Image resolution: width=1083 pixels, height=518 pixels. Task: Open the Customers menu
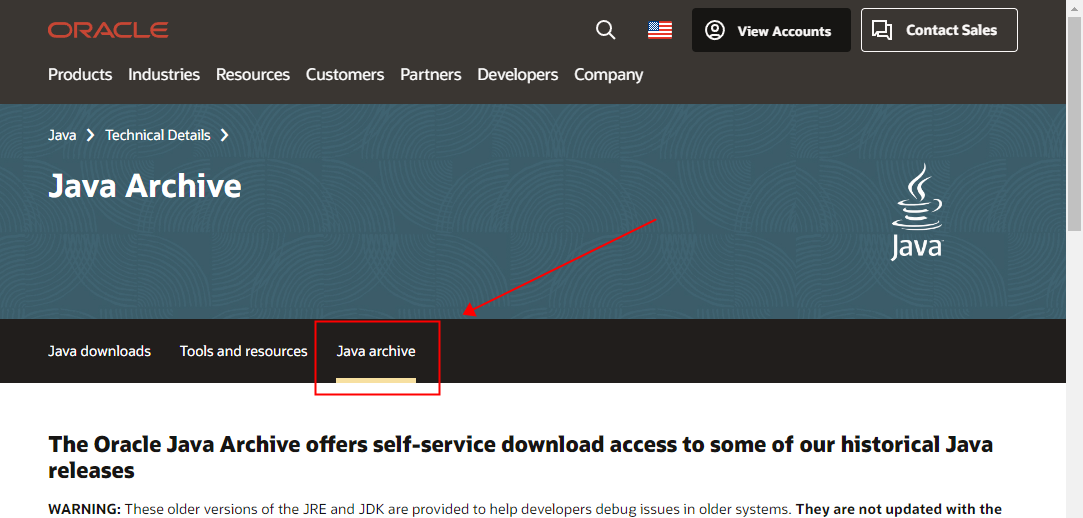coord(345,75)
